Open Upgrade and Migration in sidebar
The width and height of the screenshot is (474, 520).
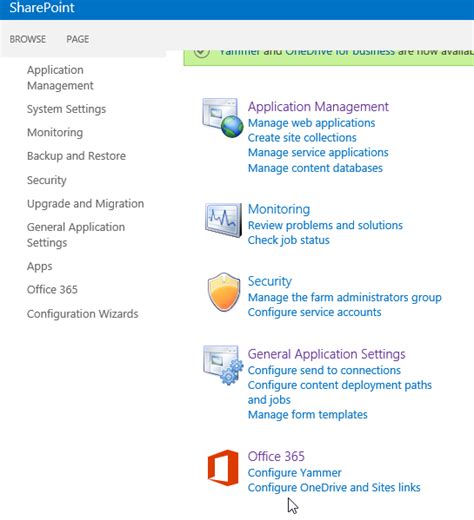pos(85,203)
